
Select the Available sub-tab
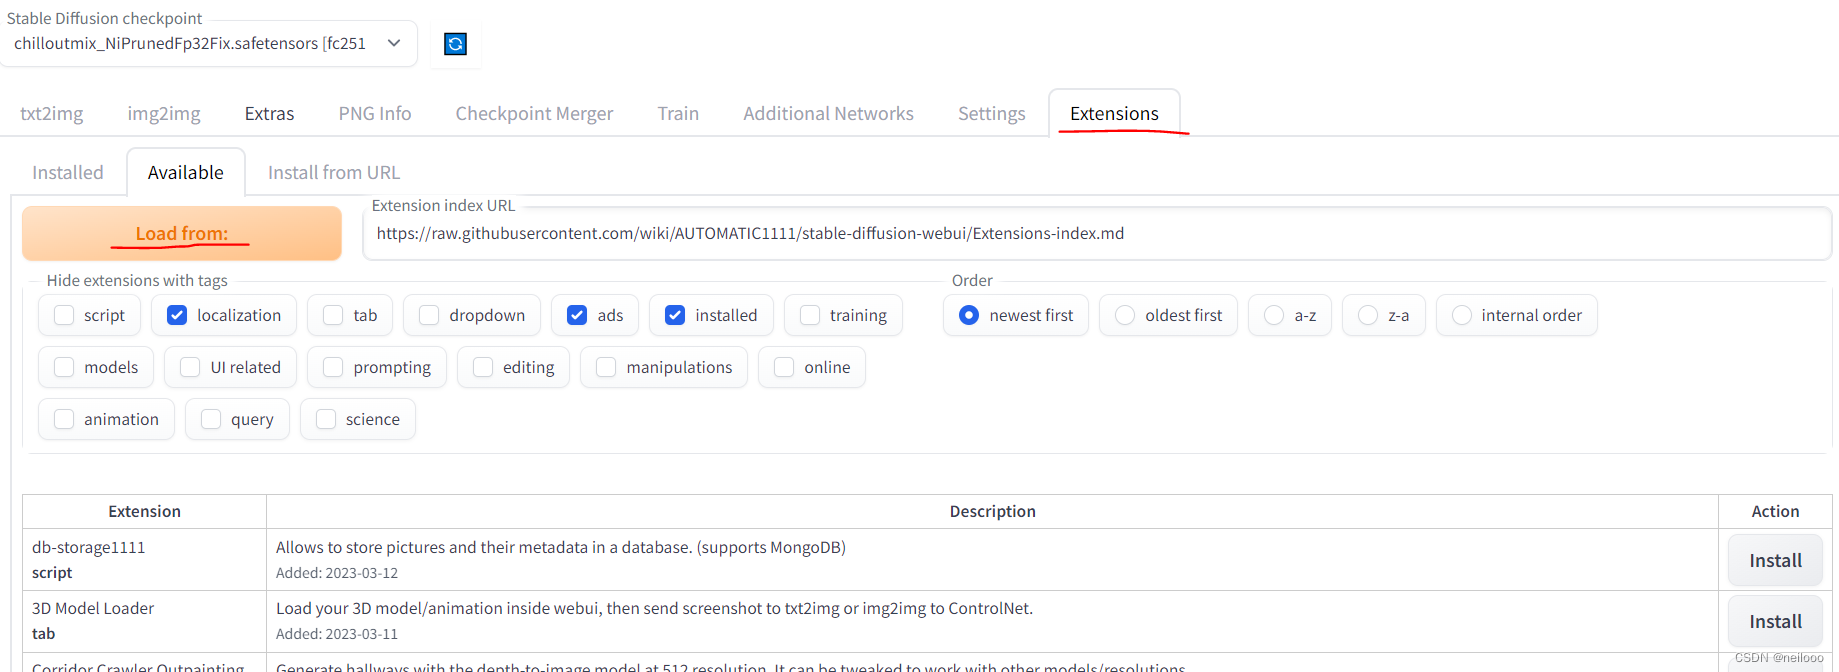(186, 173)
